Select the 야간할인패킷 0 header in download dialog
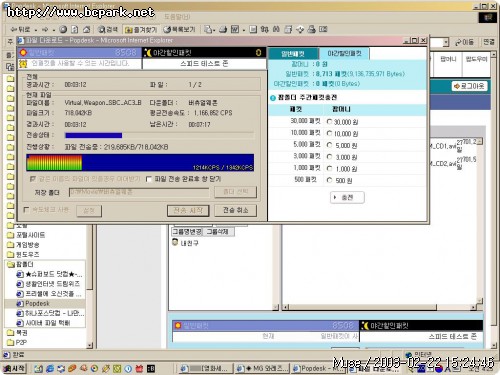Screen dimensions: 500x375 click(205, 53)
